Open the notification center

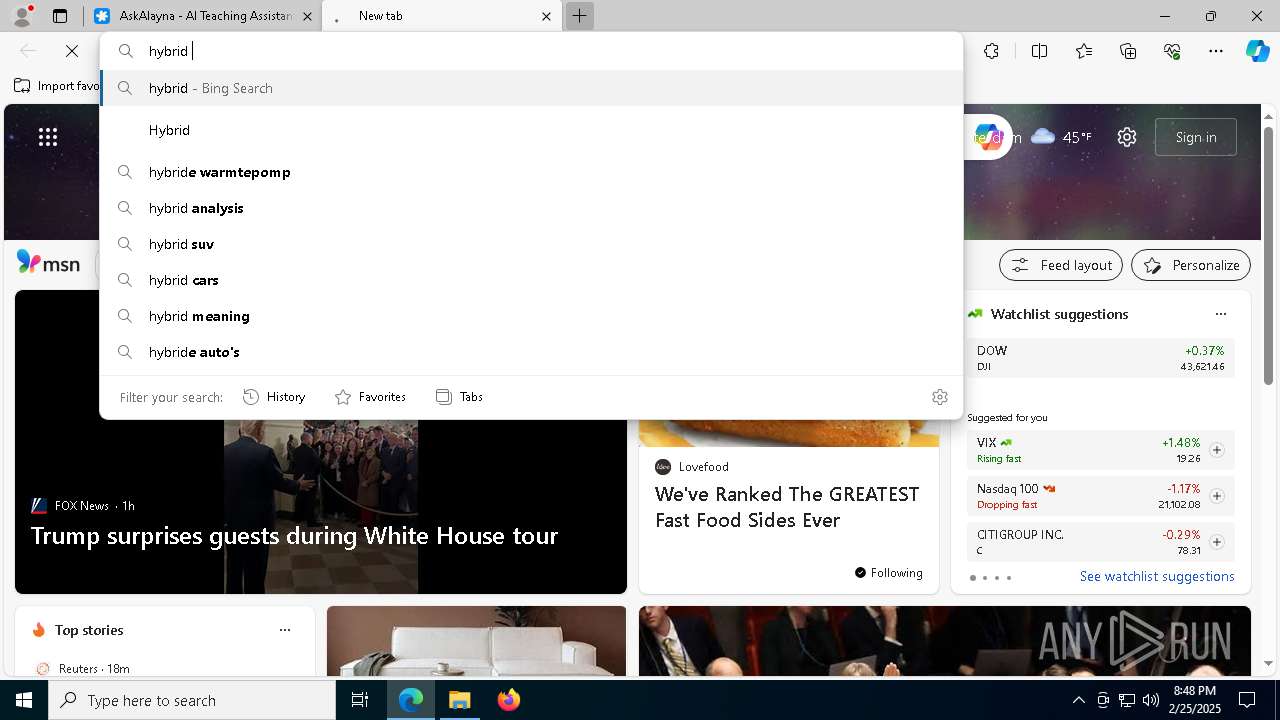(1247, 700)
